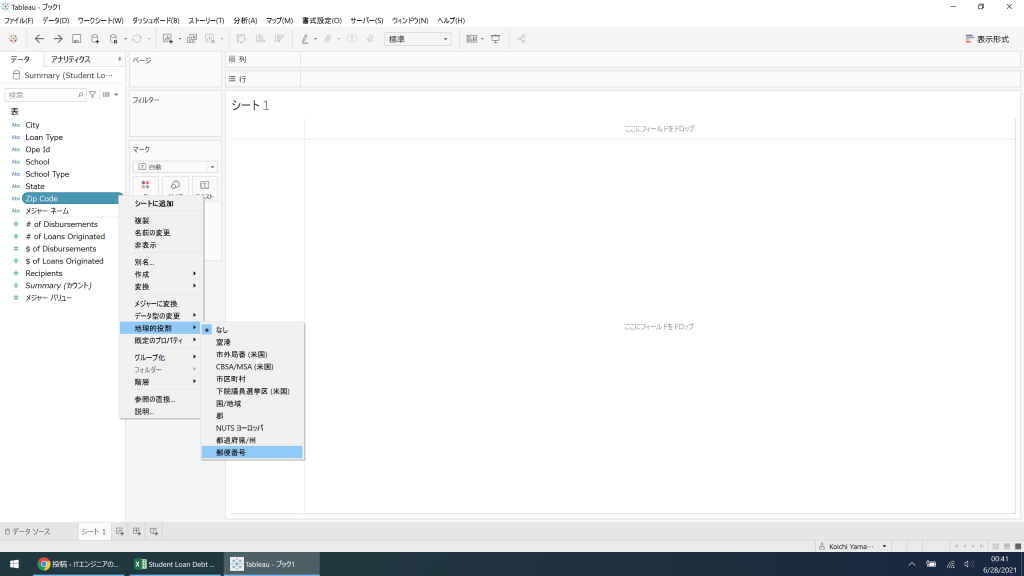Viewport: 1024px width, 576px height.
Task: Open the ファイル(F) menu
Action: coord(19,21)
